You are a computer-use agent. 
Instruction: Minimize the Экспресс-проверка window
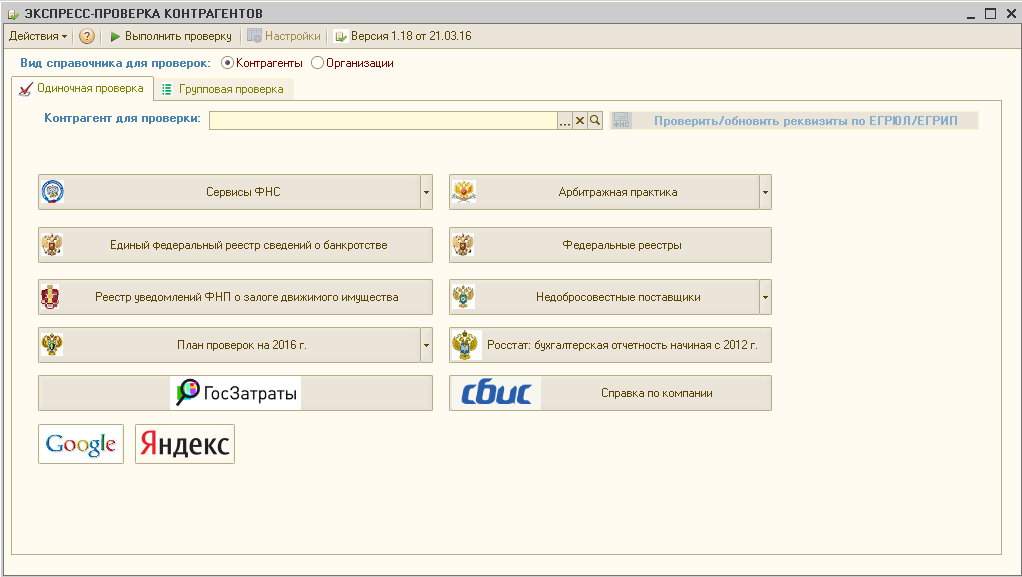coord(971,14)
